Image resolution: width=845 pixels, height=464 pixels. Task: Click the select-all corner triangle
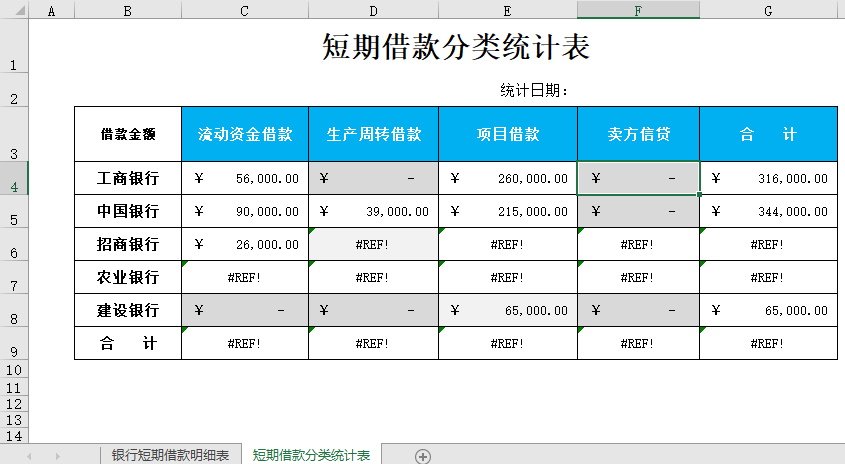(x=14, y=10)
